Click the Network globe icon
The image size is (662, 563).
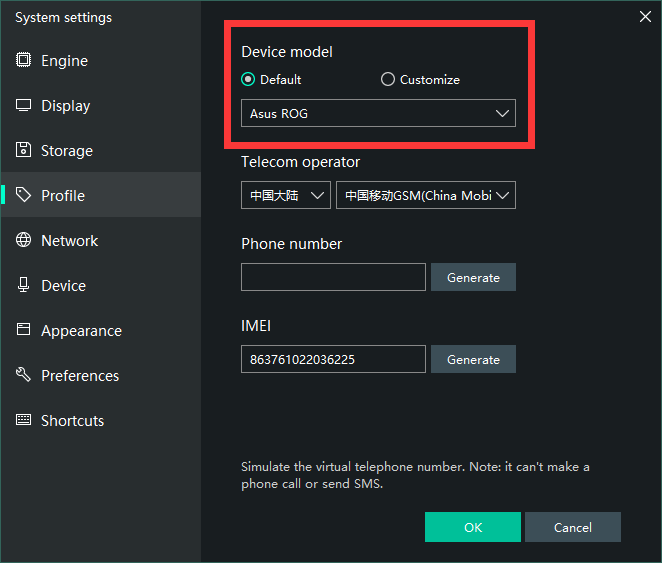[x=24, y=240]
